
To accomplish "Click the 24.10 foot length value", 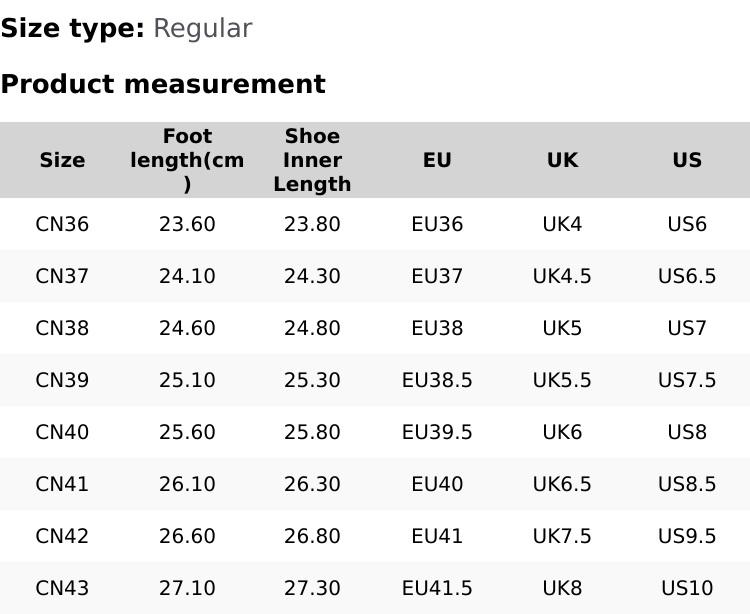I will pyautogui.click(x=187, y=276).
